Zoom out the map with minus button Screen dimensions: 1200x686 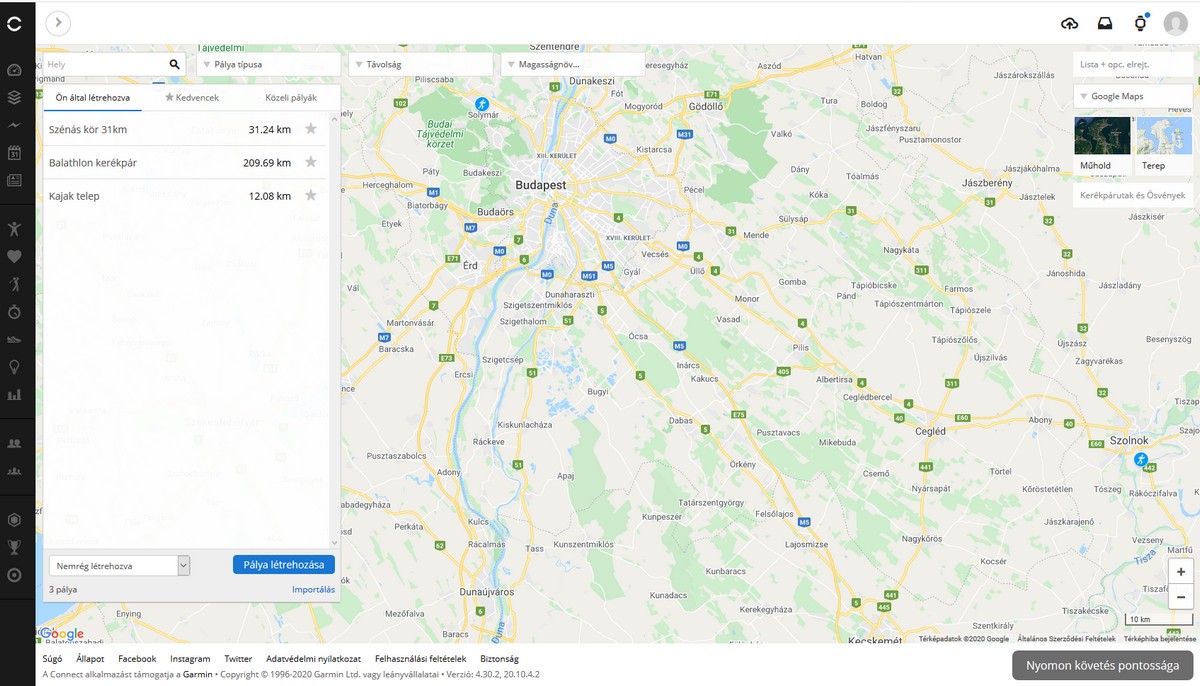[x=1181, y=597]
